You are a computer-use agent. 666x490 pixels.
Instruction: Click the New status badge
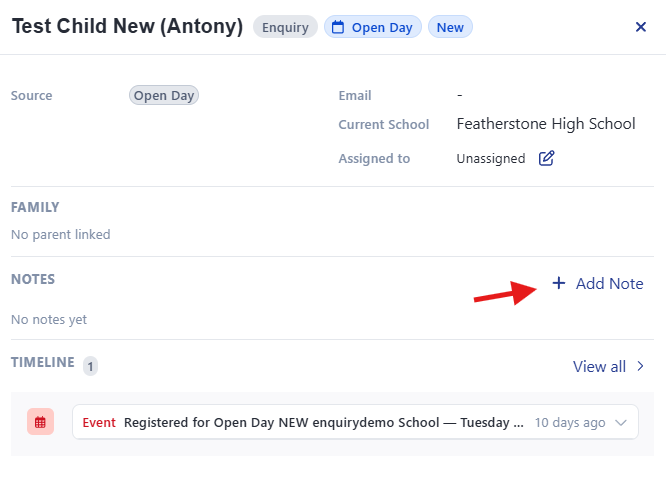pyautogui.click(x=450, y=27)
